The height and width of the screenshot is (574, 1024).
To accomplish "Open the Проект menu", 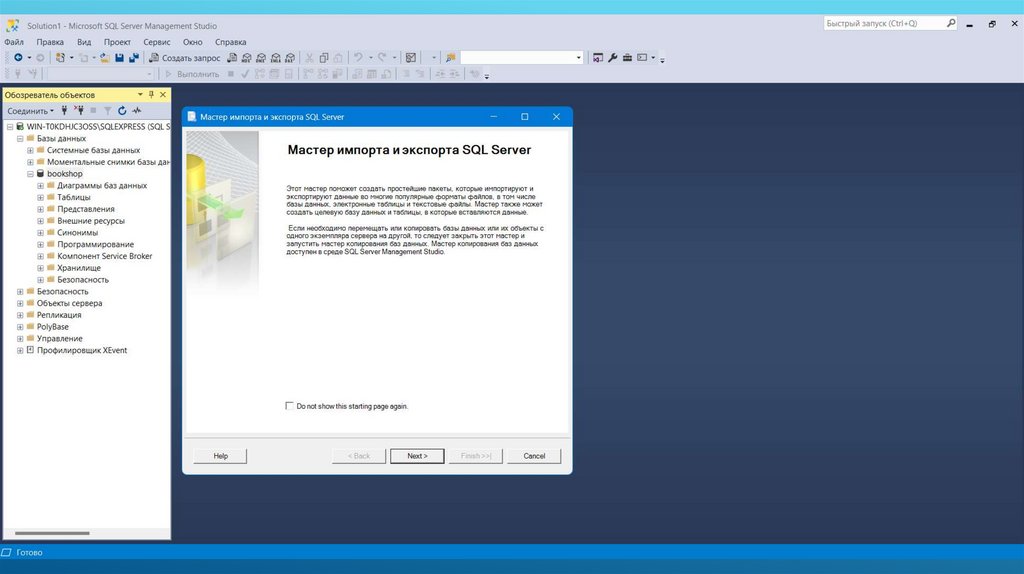I will (118, 42).
